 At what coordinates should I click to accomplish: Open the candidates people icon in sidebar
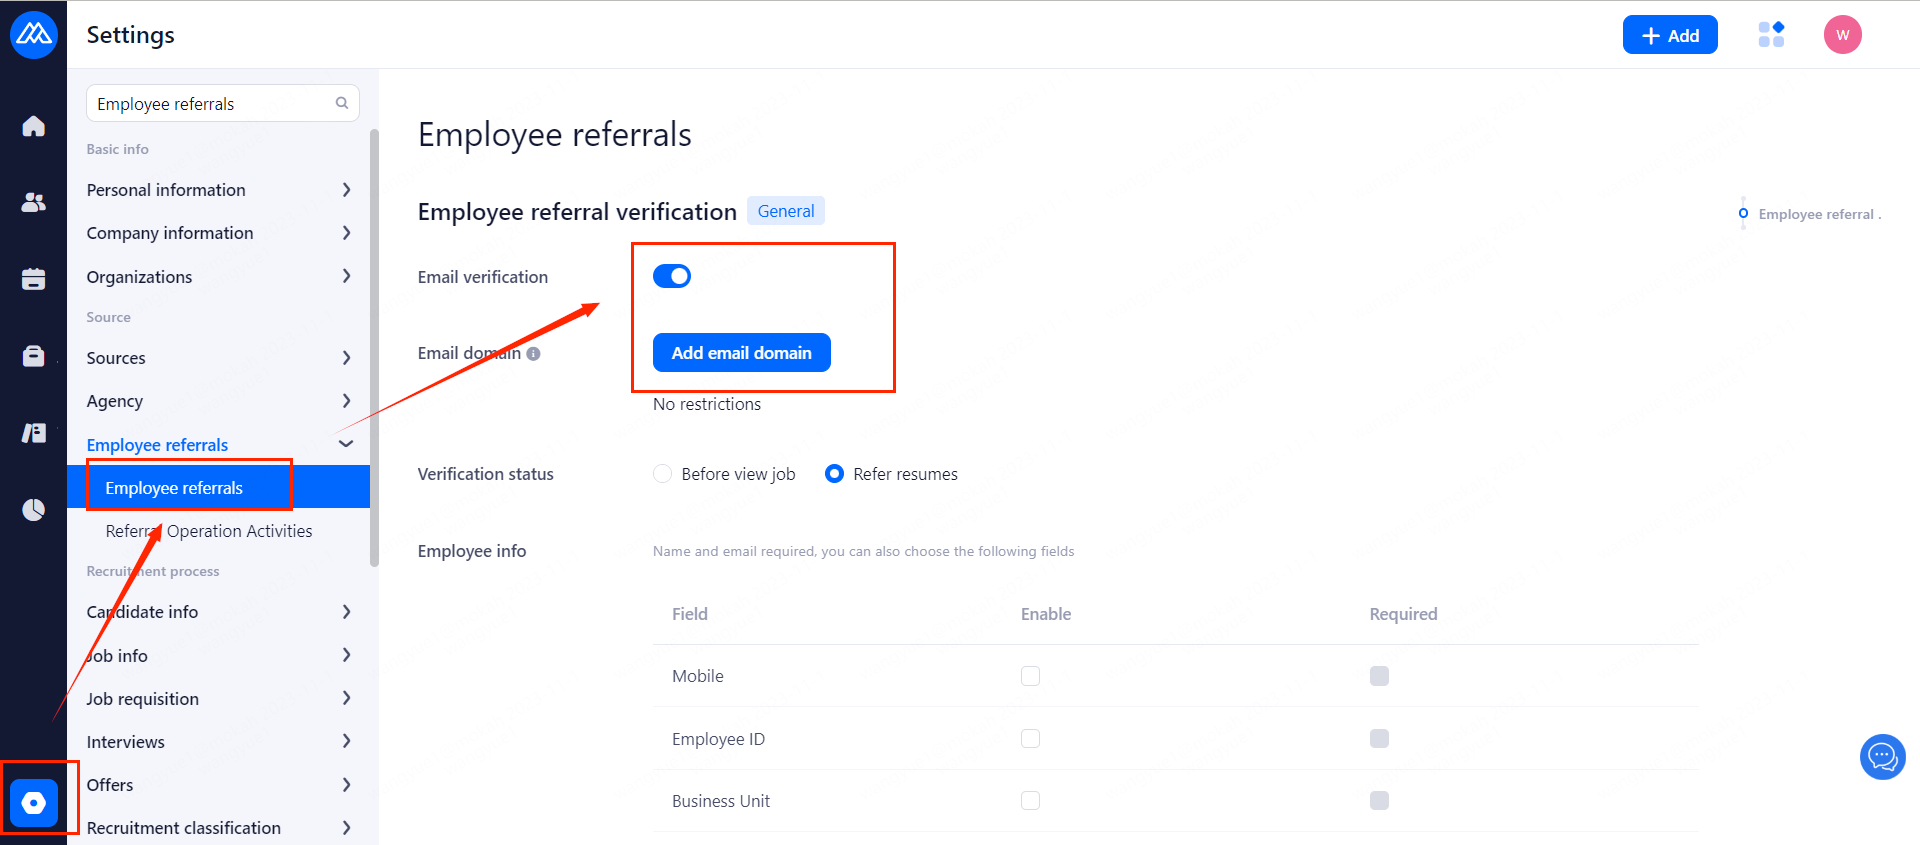click(x=33, y=203)
